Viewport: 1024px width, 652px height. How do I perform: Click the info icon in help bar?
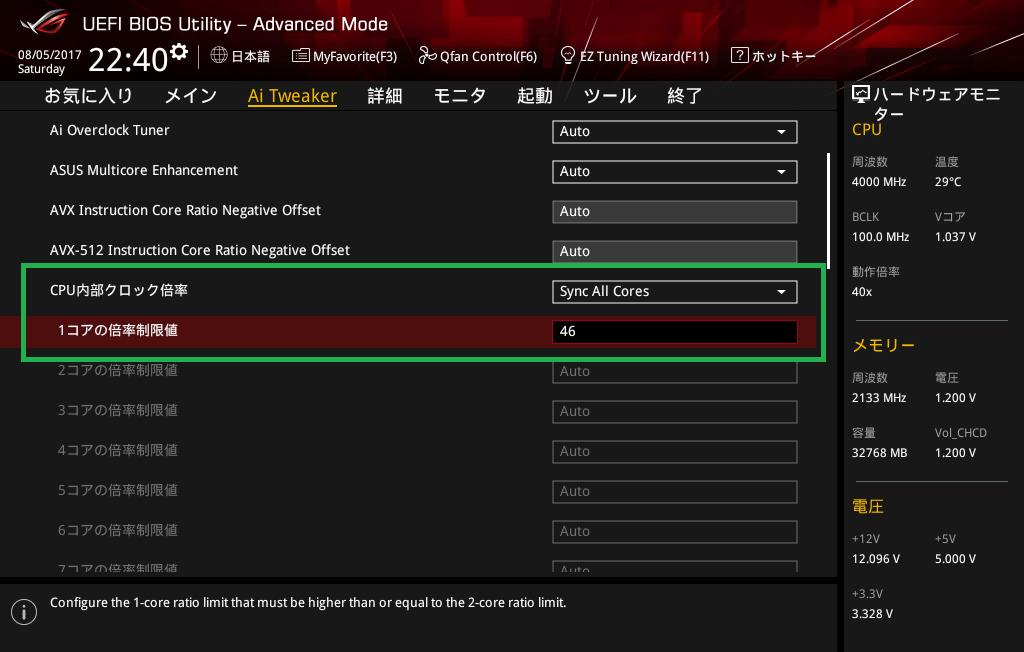click(x=23, y=612)
